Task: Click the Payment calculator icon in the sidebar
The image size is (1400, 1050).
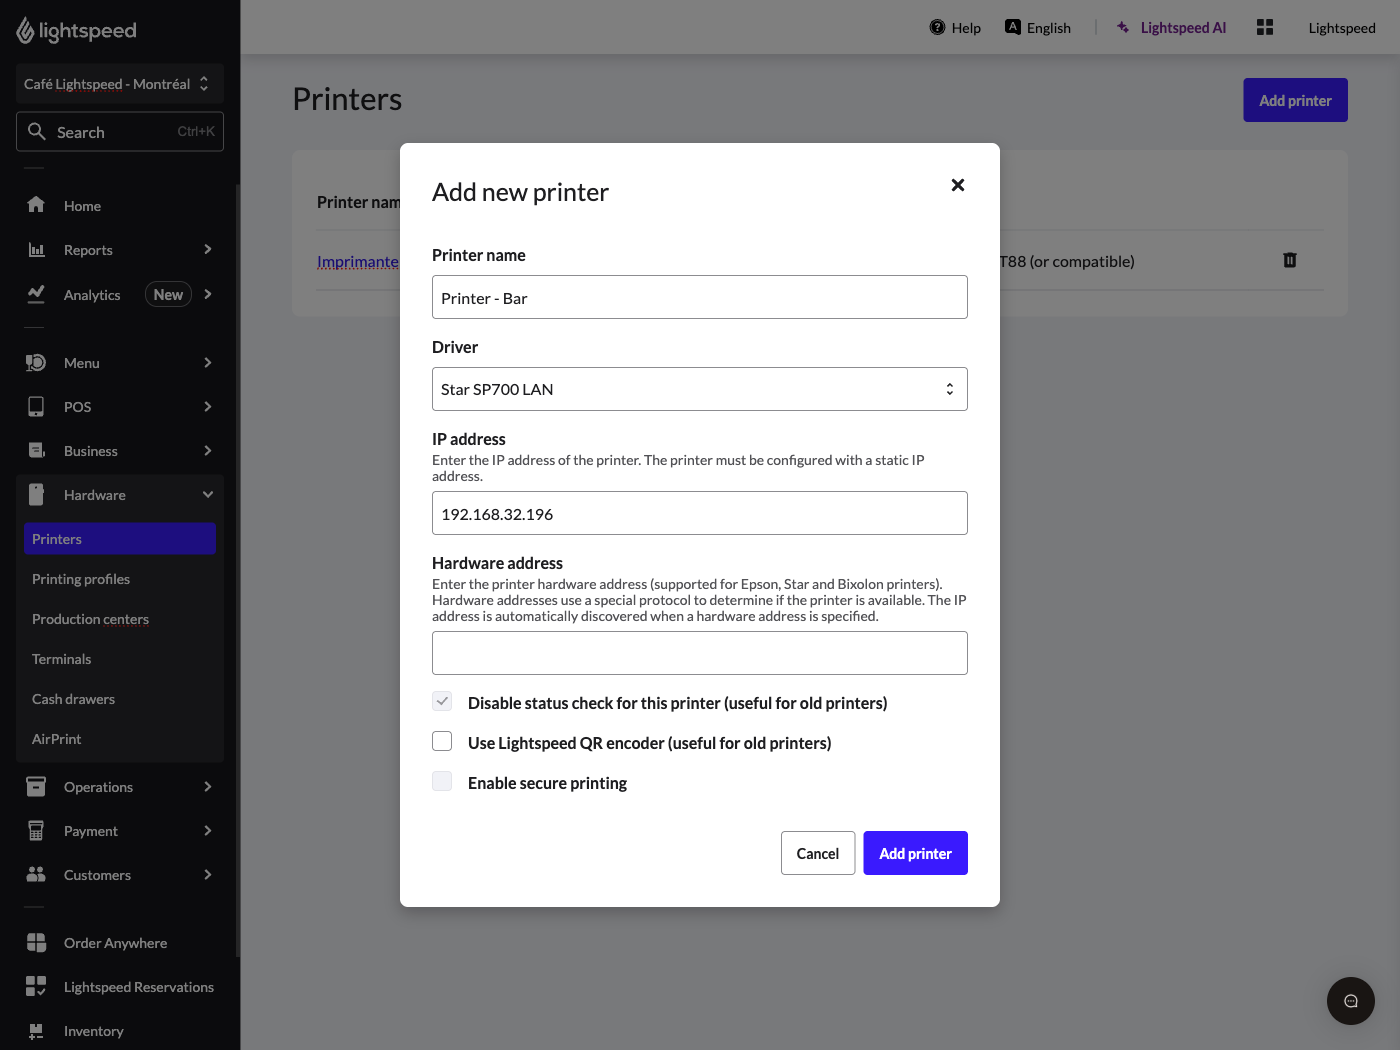Action: point(36,830)
